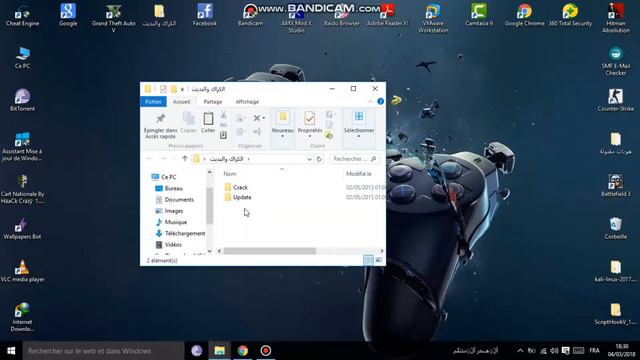Click the navigation pane vertical scrollbar

(209, 206)
